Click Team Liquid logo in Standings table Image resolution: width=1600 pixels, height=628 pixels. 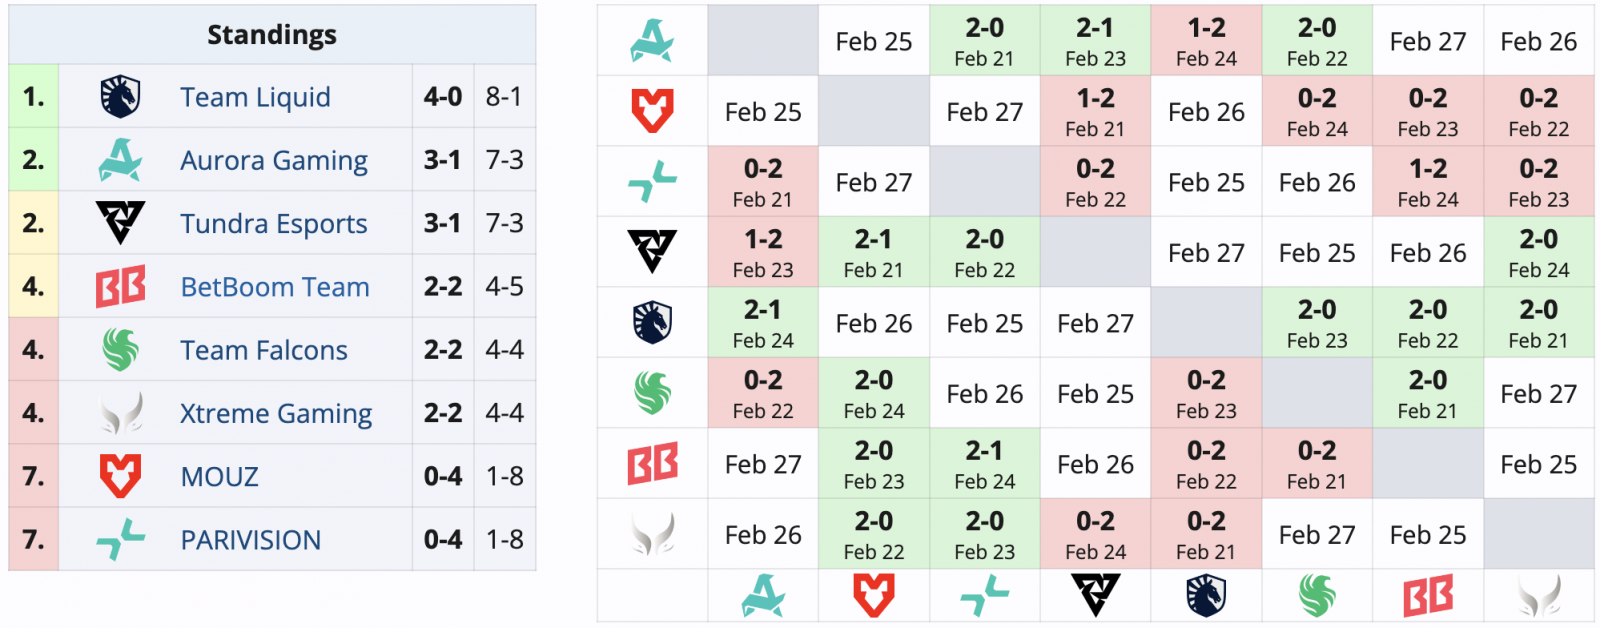click(x=121, y=97)
